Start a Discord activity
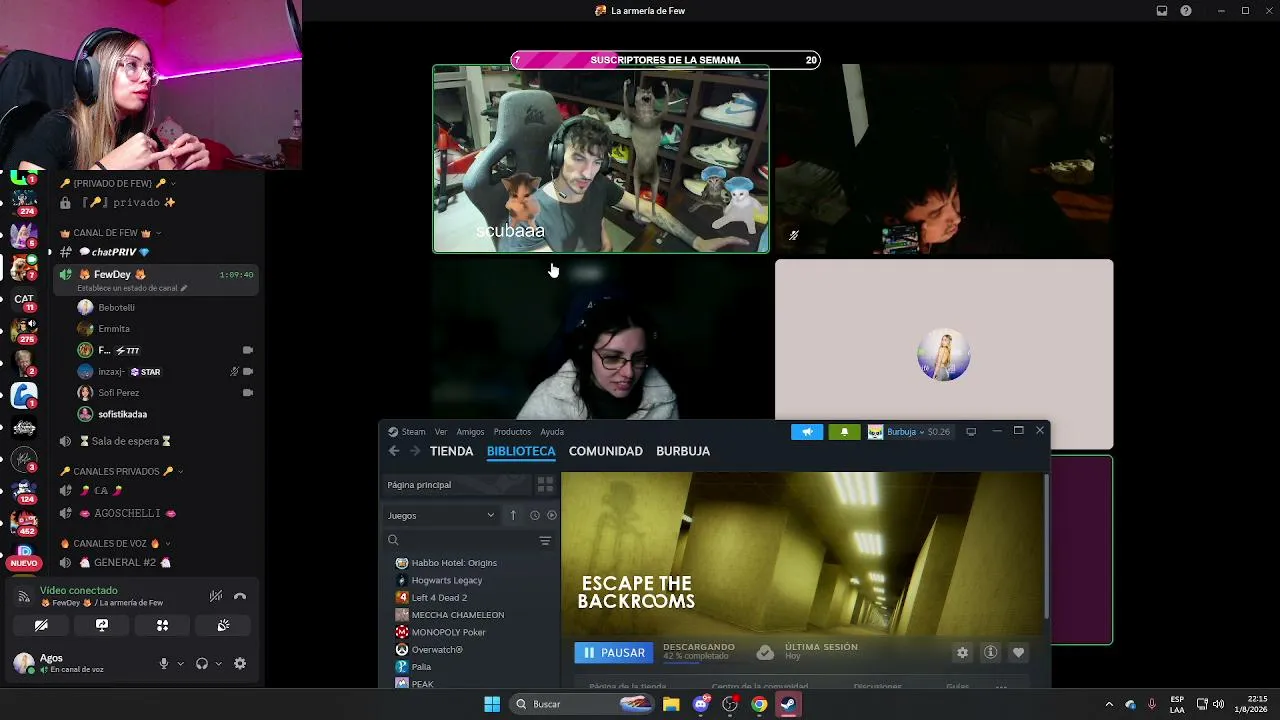This screenshot has width=1280, height=720. [162, 625]
